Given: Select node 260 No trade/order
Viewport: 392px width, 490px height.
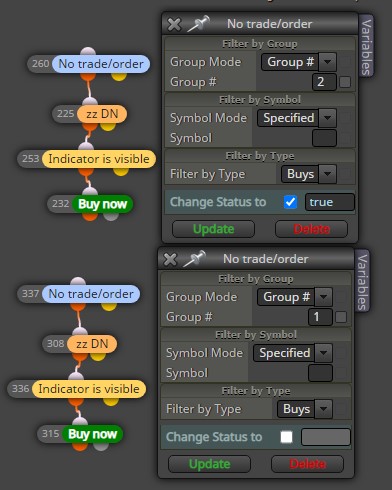Looking at the screenshot, I should pos(101,64).
